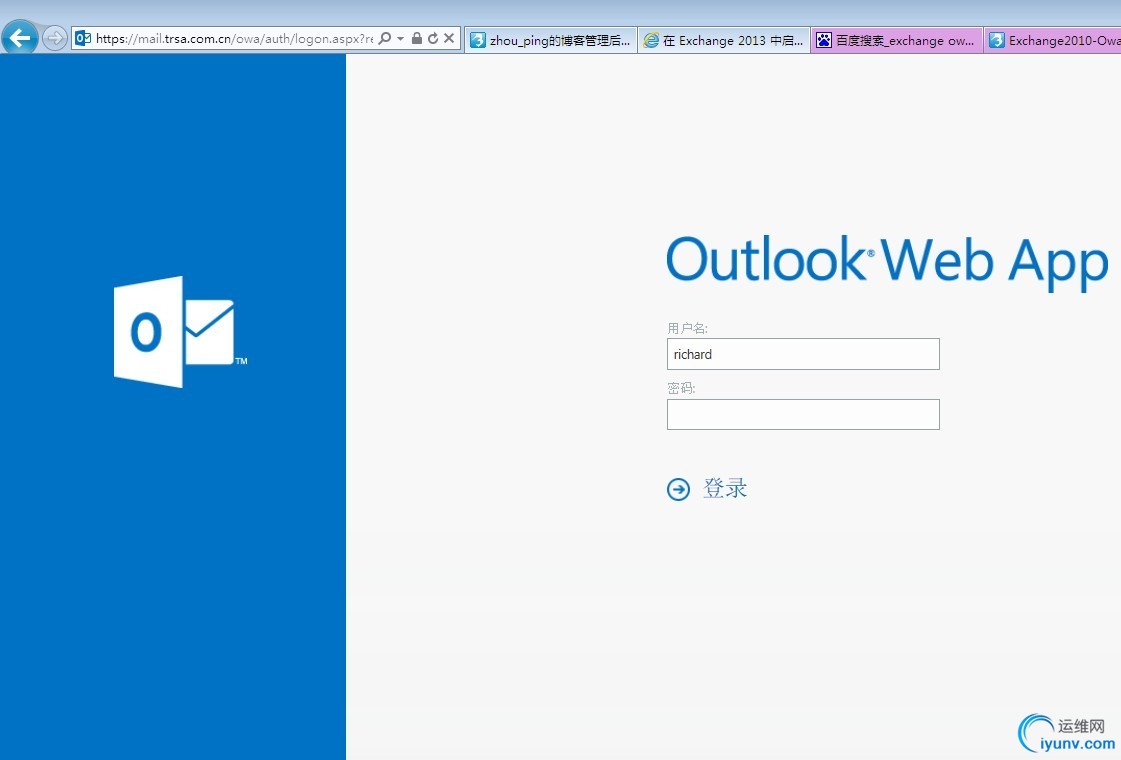Switch to the Exchange 2013 tab

(724, 40)
